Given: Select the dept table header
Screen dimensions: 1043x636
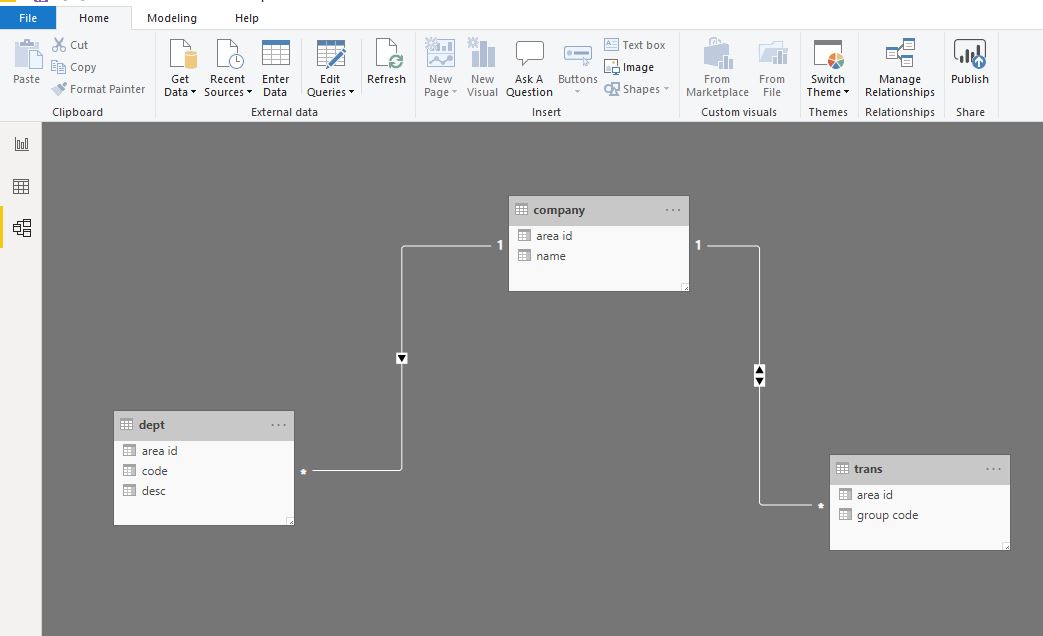Looking at the screenshot, I should tap(204, 425).
